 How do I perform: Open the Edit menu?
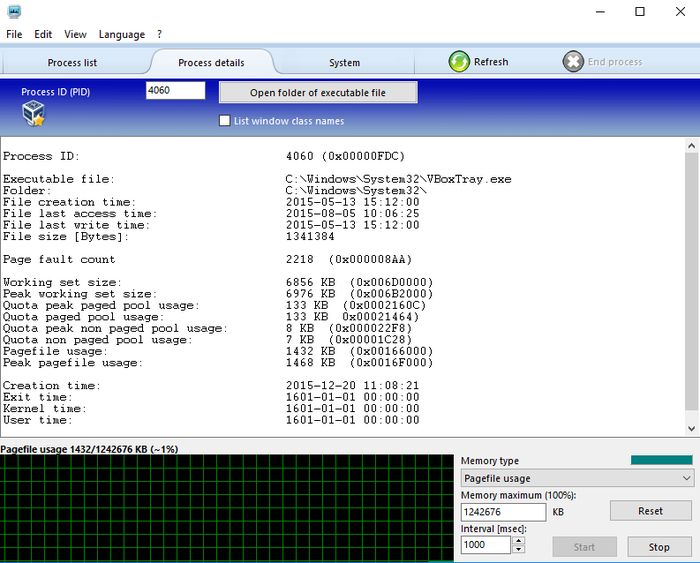point(43,34)
